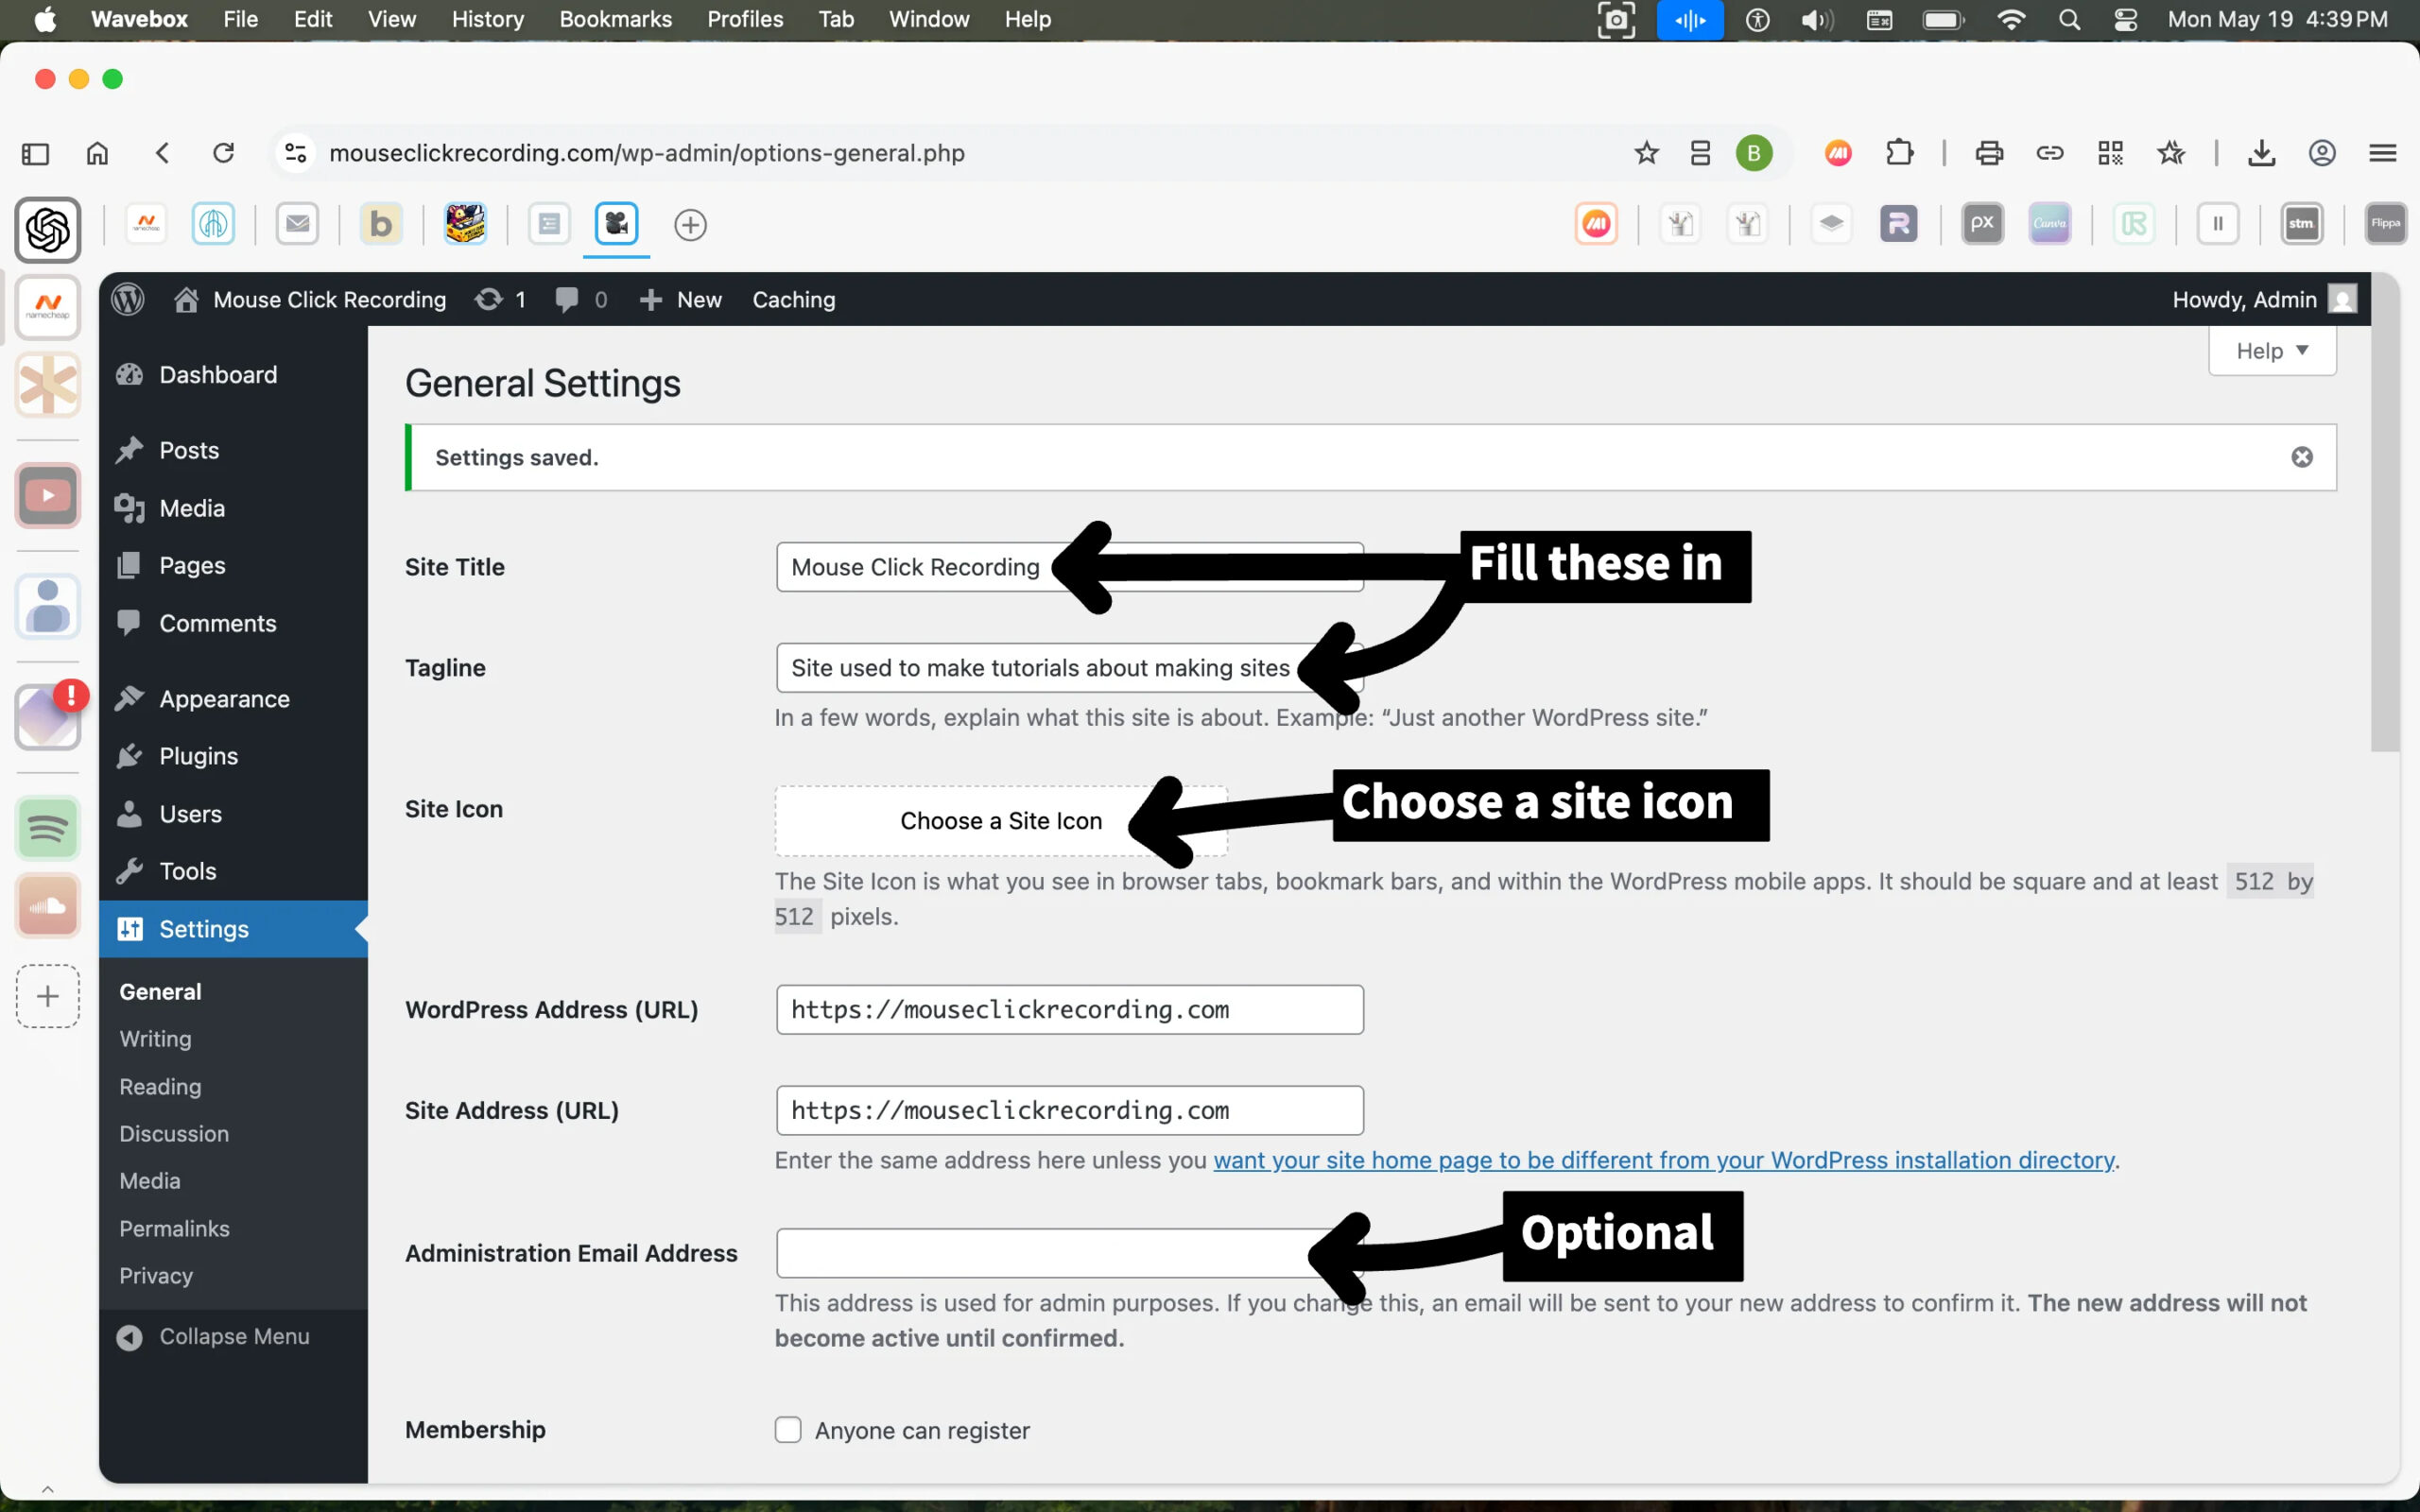The width and height of the screenshot is (2420, 1512).
Task: Click Choose a Site Icon button
Action: 1000,820
